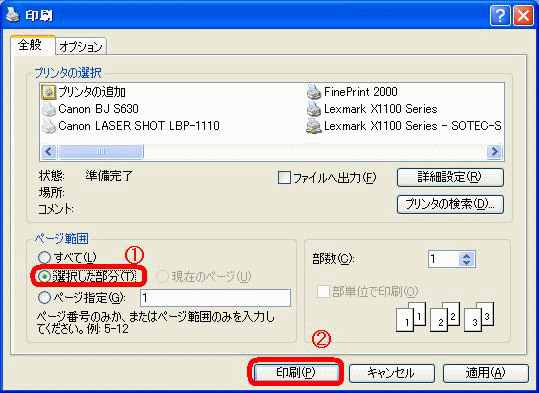Enable the ファイルへ出力(F) checkbox
Viewport: 539px width, 393px height.
pos(284,178)
